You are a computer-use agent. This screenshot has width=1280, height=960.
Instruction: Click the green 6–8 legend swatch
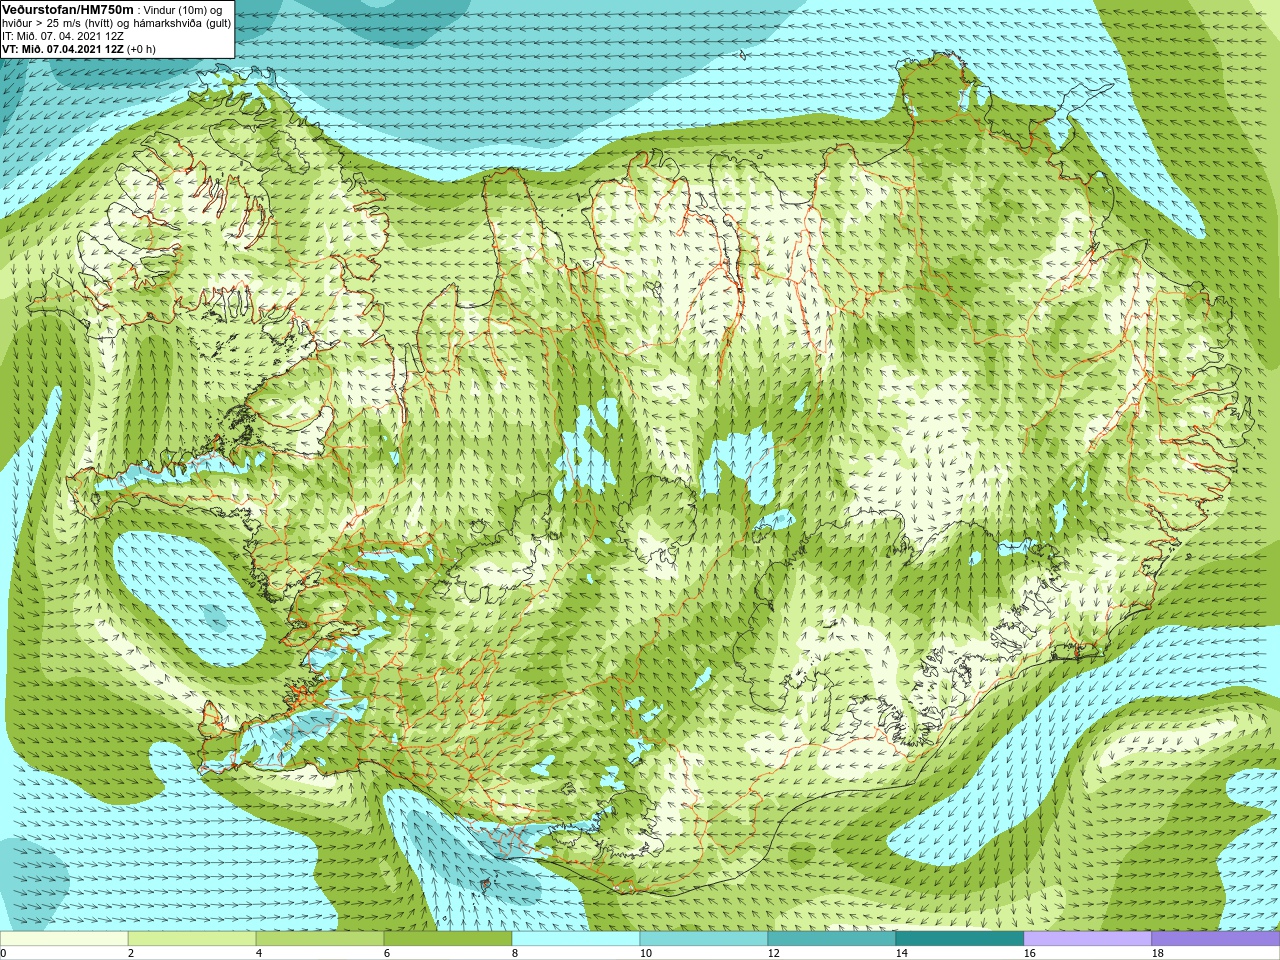(448, 939)
